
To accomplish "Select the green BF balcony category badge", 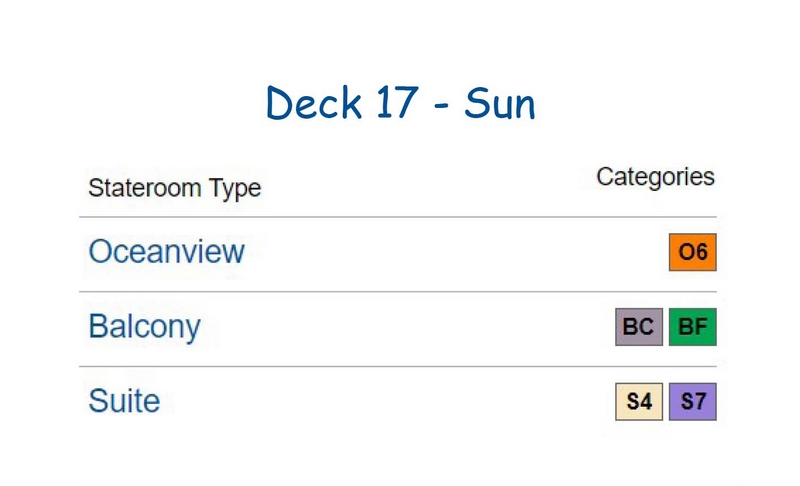I will tap(692, 327).
